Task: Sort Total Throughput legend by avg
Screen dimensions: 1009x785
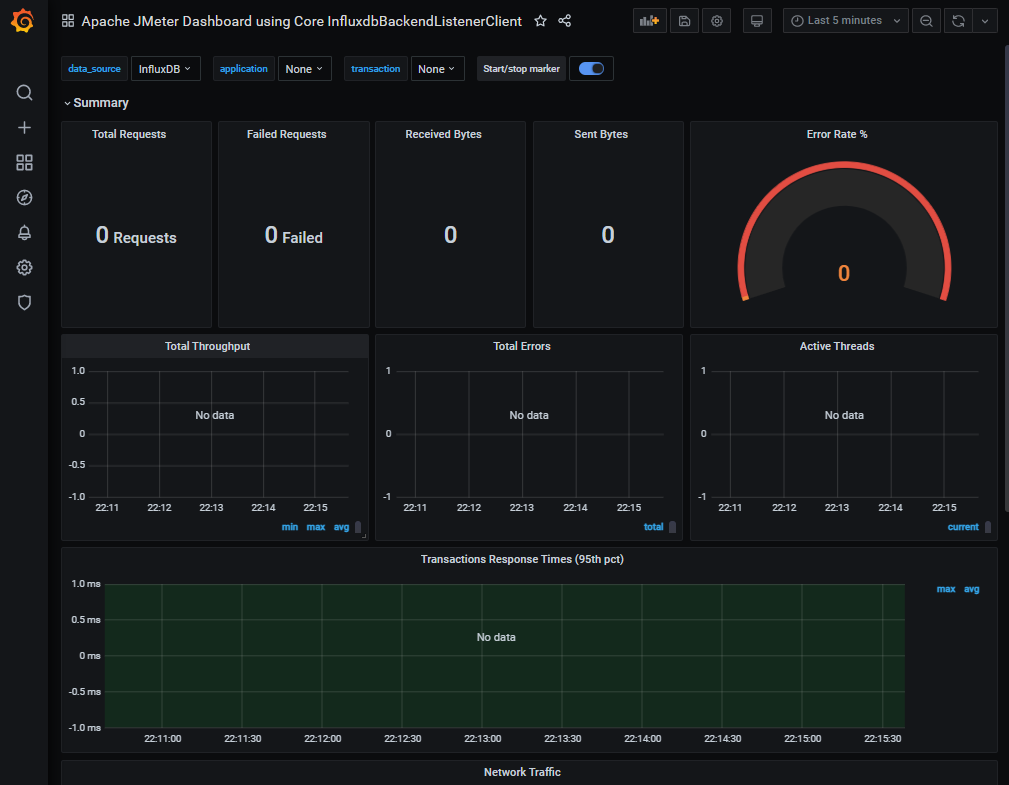Action: pos(341,527)
